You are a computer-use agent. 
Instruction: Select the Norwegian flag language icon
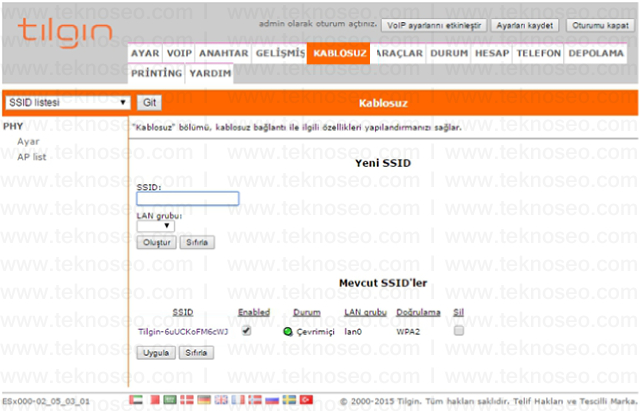(255, 400)
